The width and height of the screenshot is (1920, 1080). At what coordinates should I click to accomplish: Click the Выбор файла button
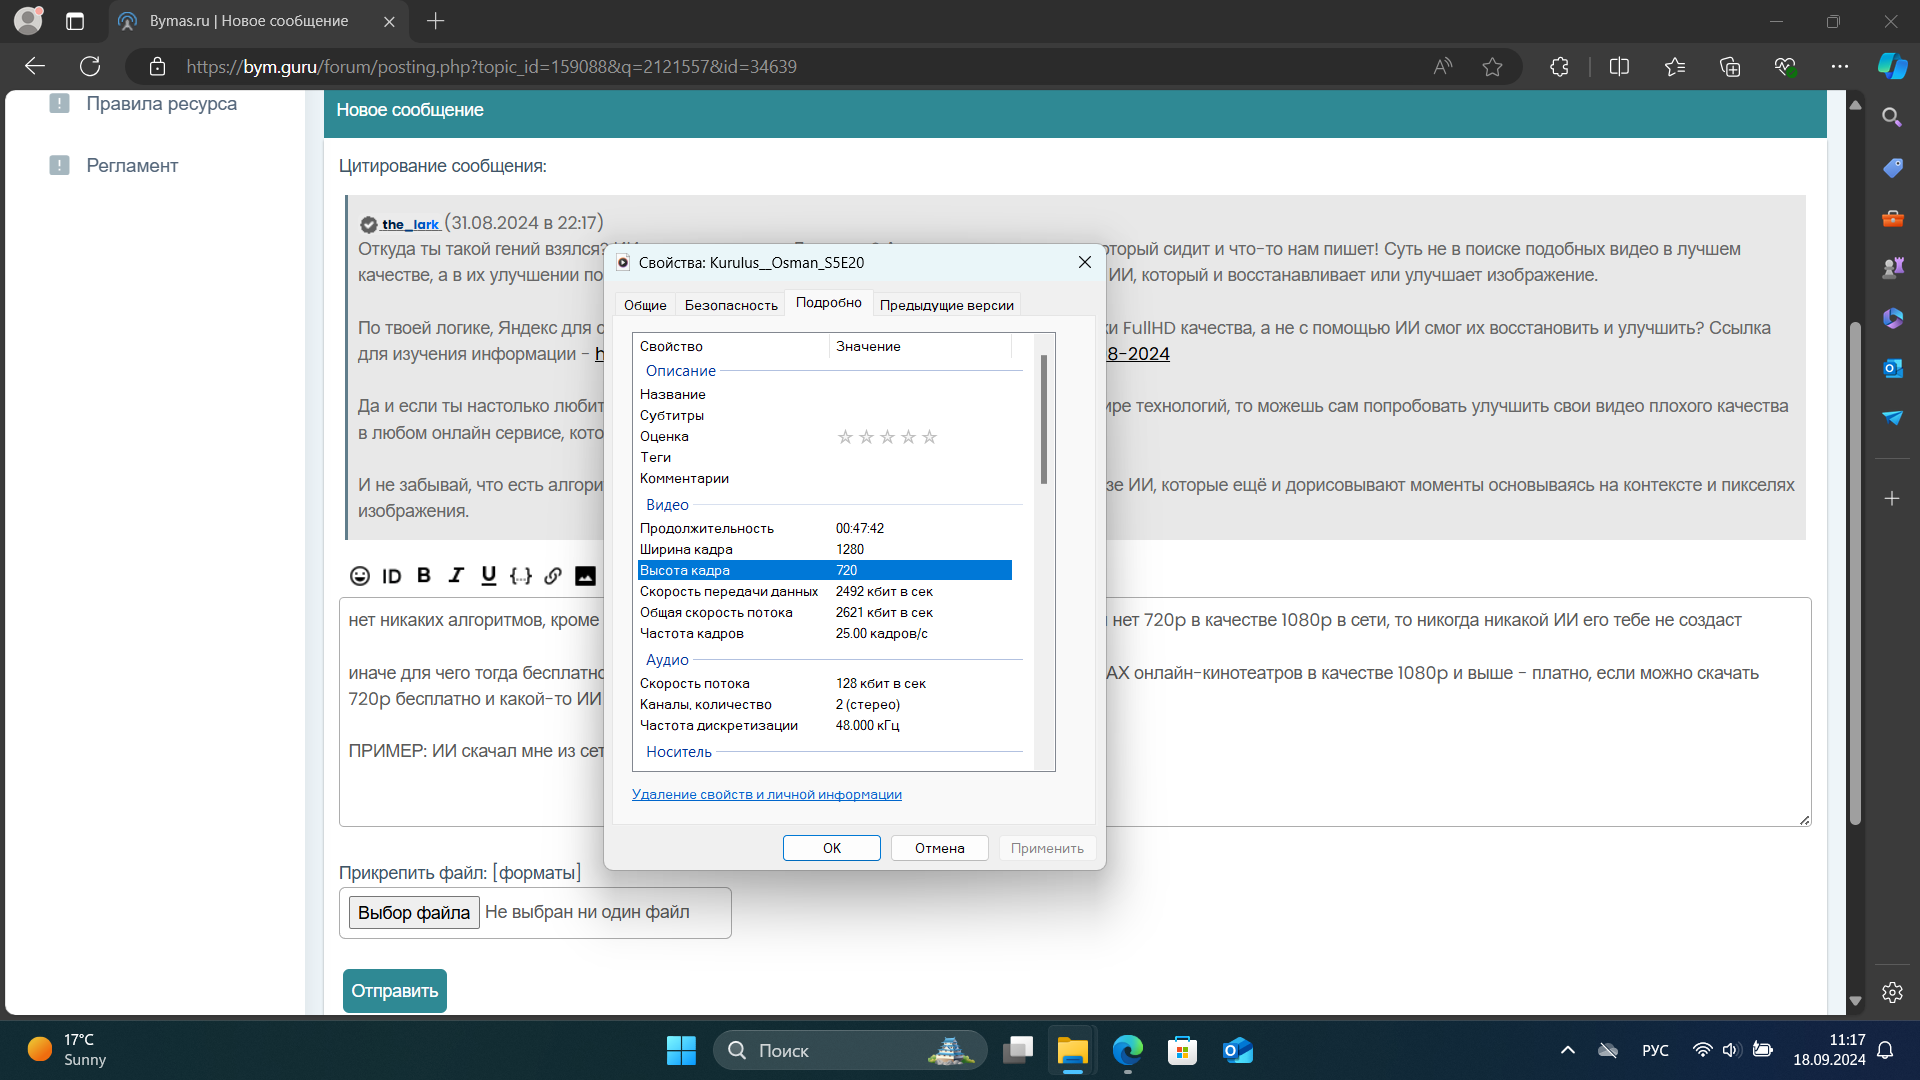click(414, 912)
